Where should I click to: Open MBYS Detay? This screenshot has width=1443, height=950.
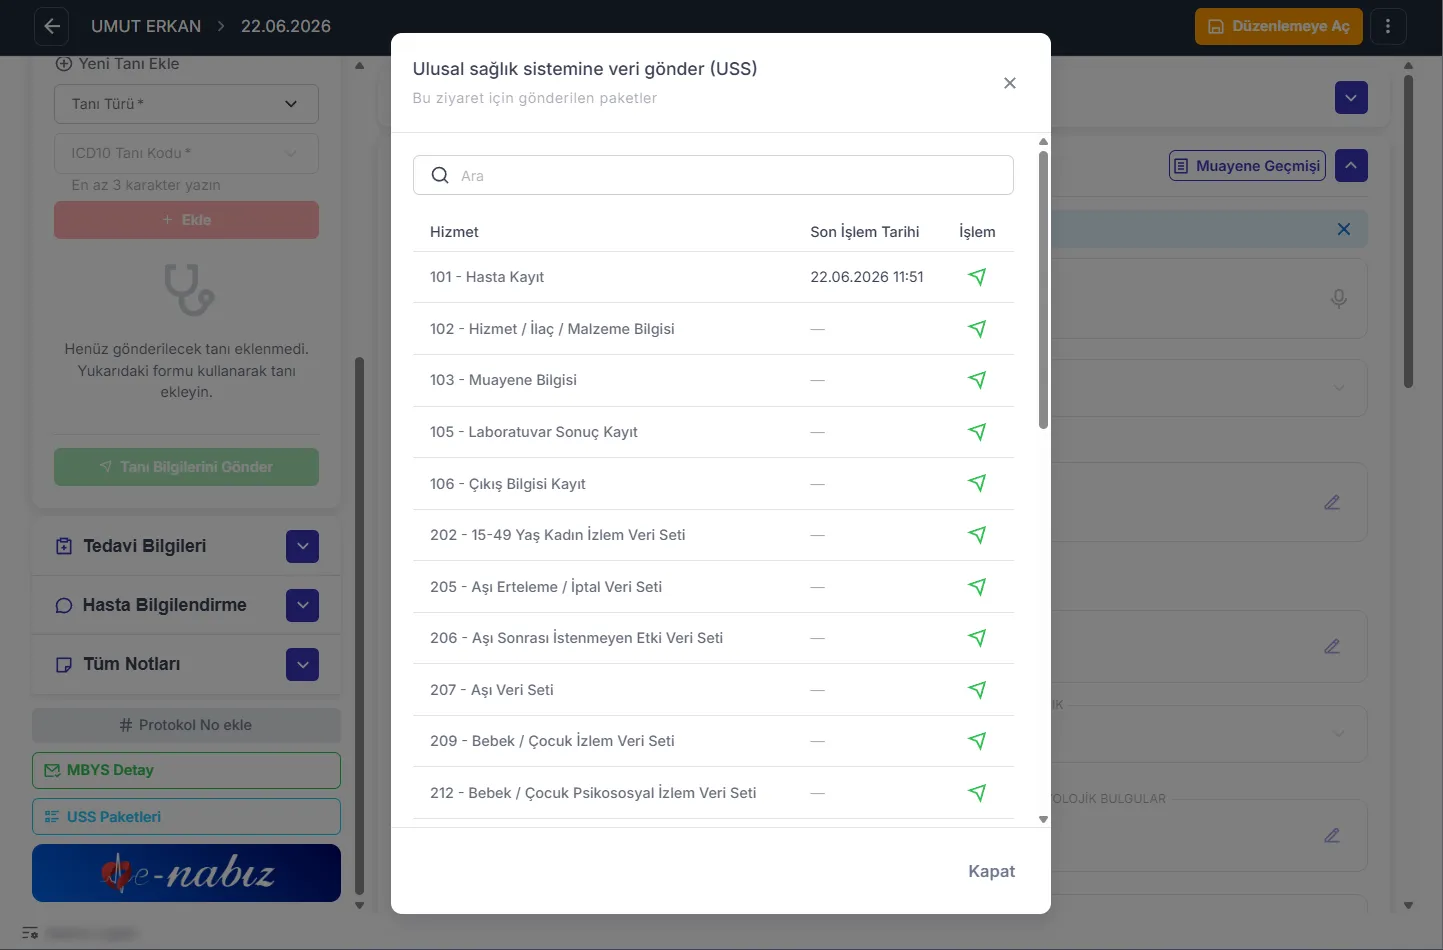pyautogui.click(x=186, y=770)
